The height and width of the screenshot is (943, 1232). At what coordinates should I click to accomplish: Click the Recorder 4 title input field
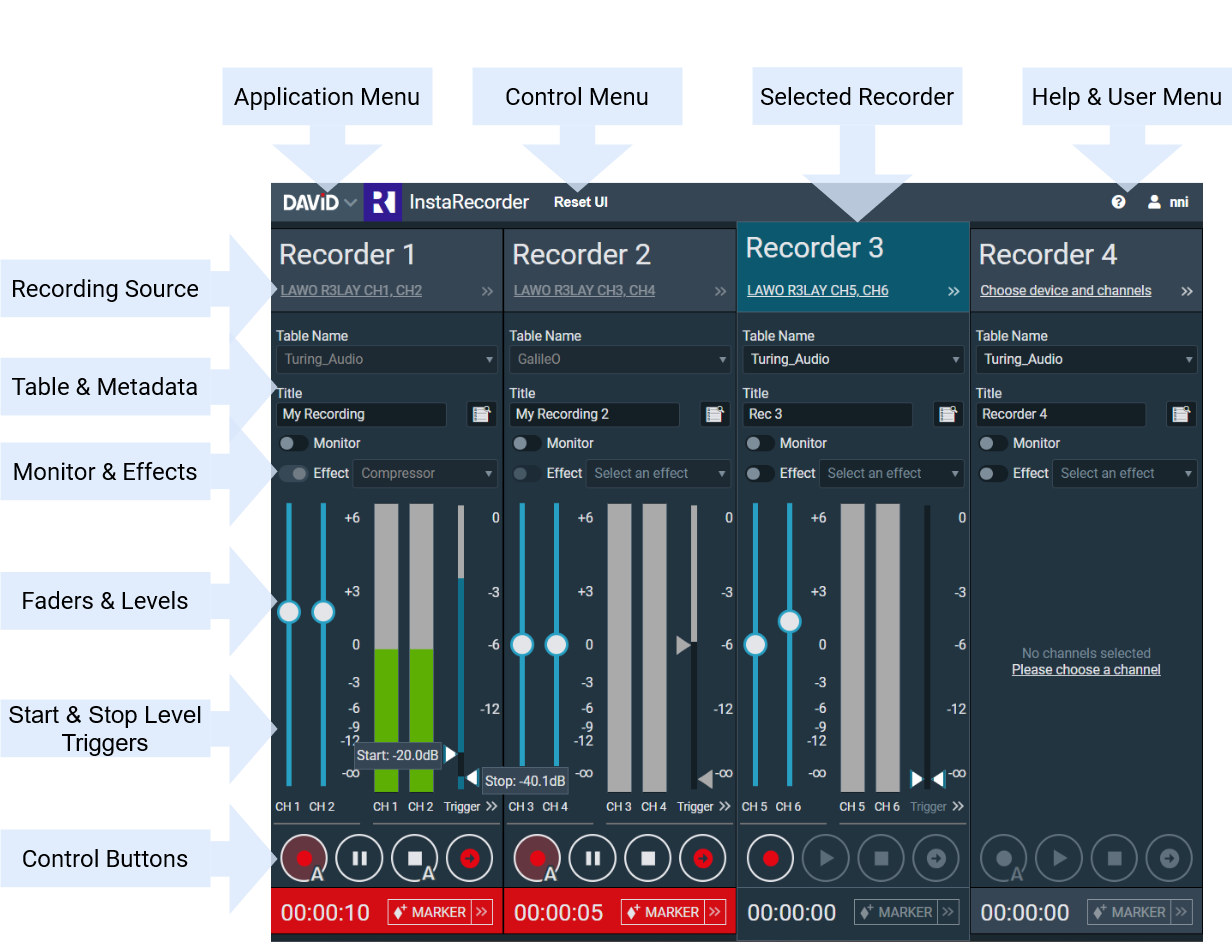(1060, 414)
